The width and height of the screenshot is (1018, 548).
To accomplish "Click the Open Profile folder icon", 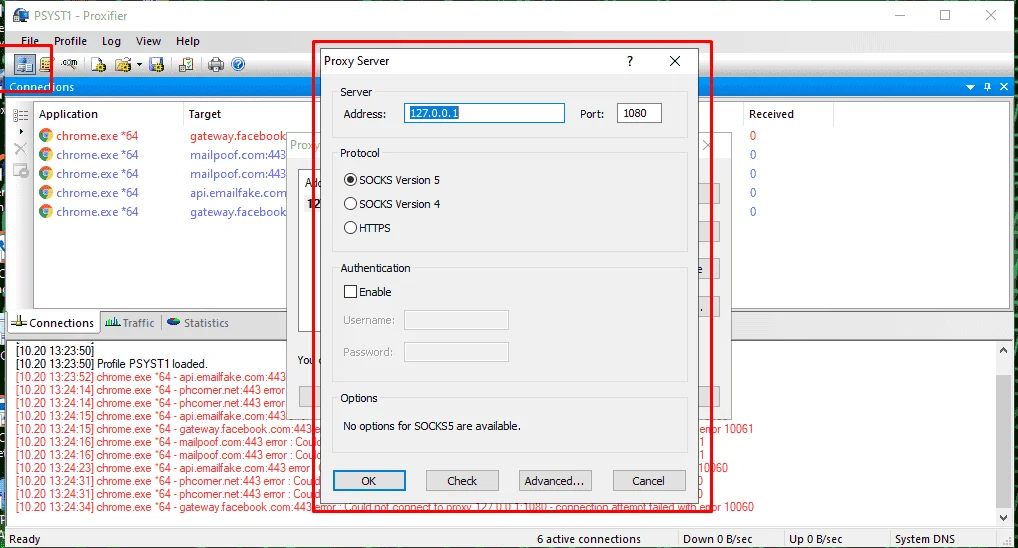I will (123, 64).
